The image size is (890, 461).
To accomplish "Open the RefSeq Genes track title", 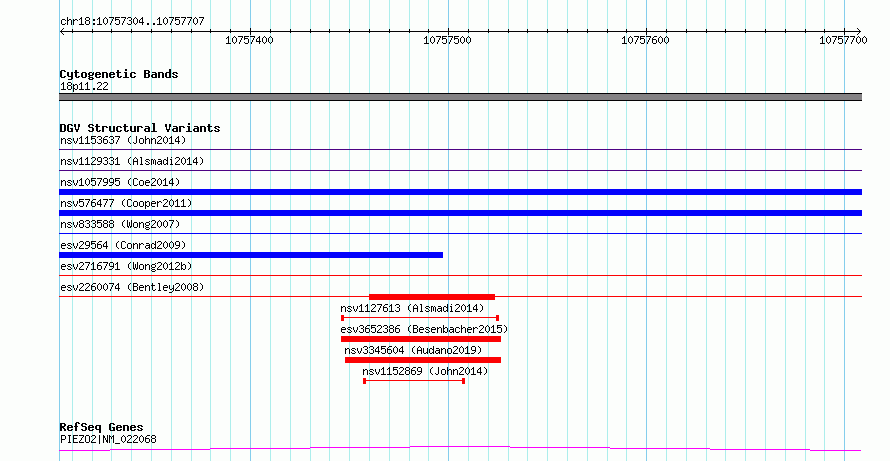I will click(102, 427).
